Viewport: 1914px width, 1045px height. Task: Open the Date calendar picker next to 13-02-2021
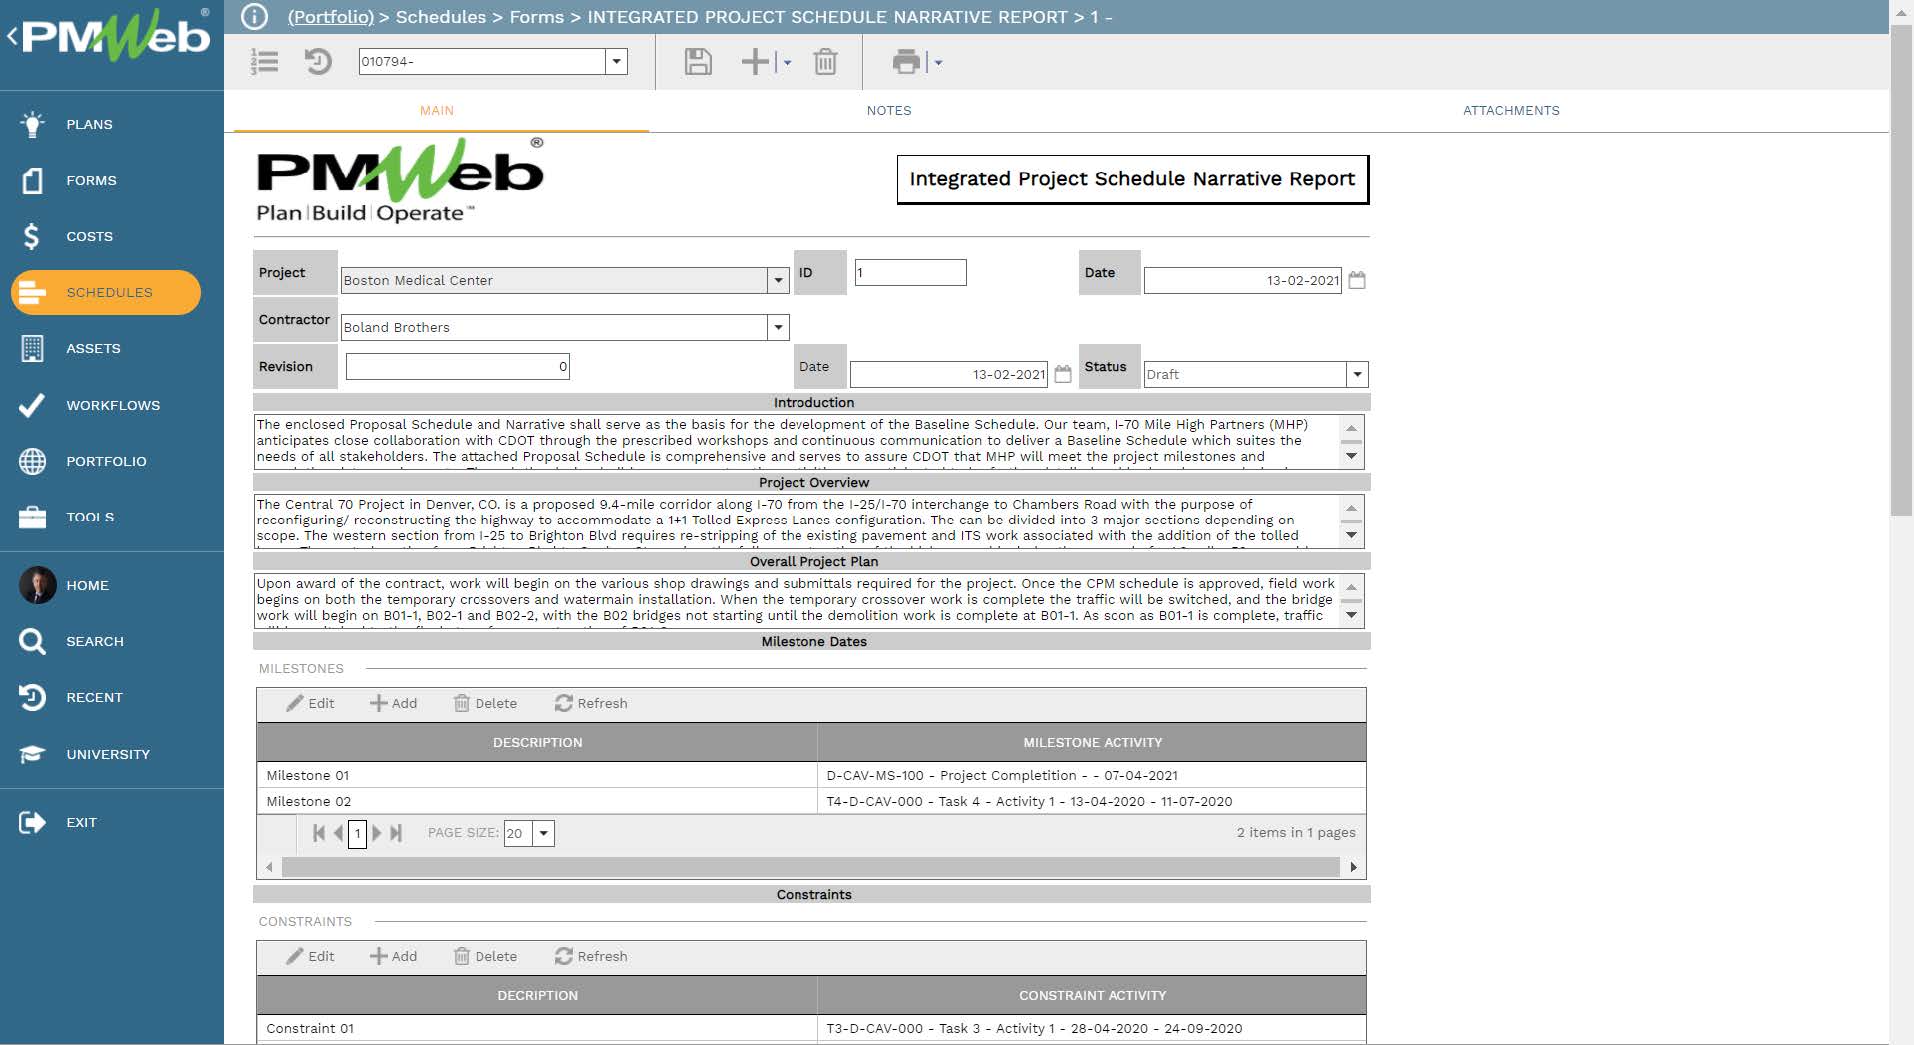pos(1357,281)
